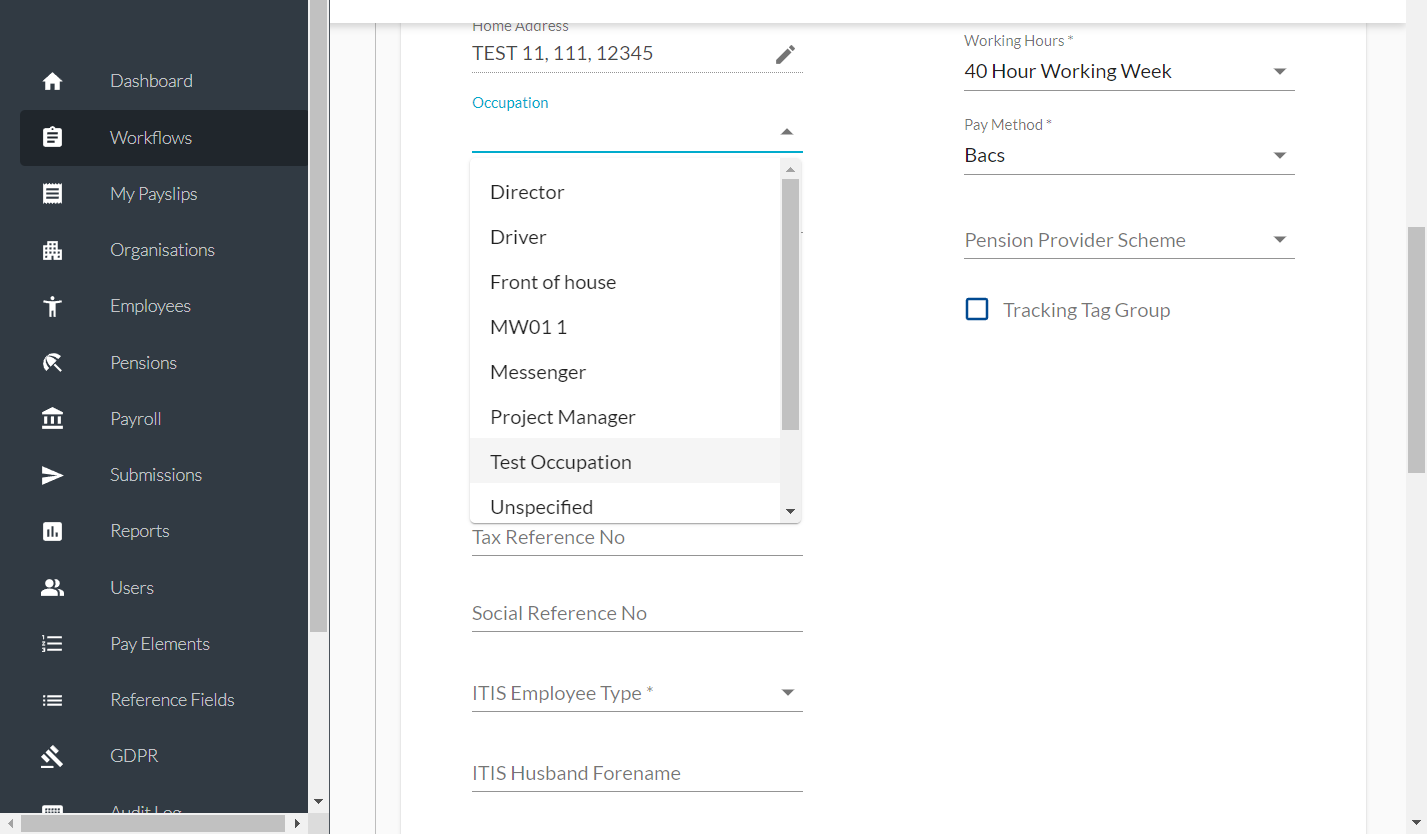Click the Pensions umbrella icon
1427x834 pixels.
coord(53,363)
